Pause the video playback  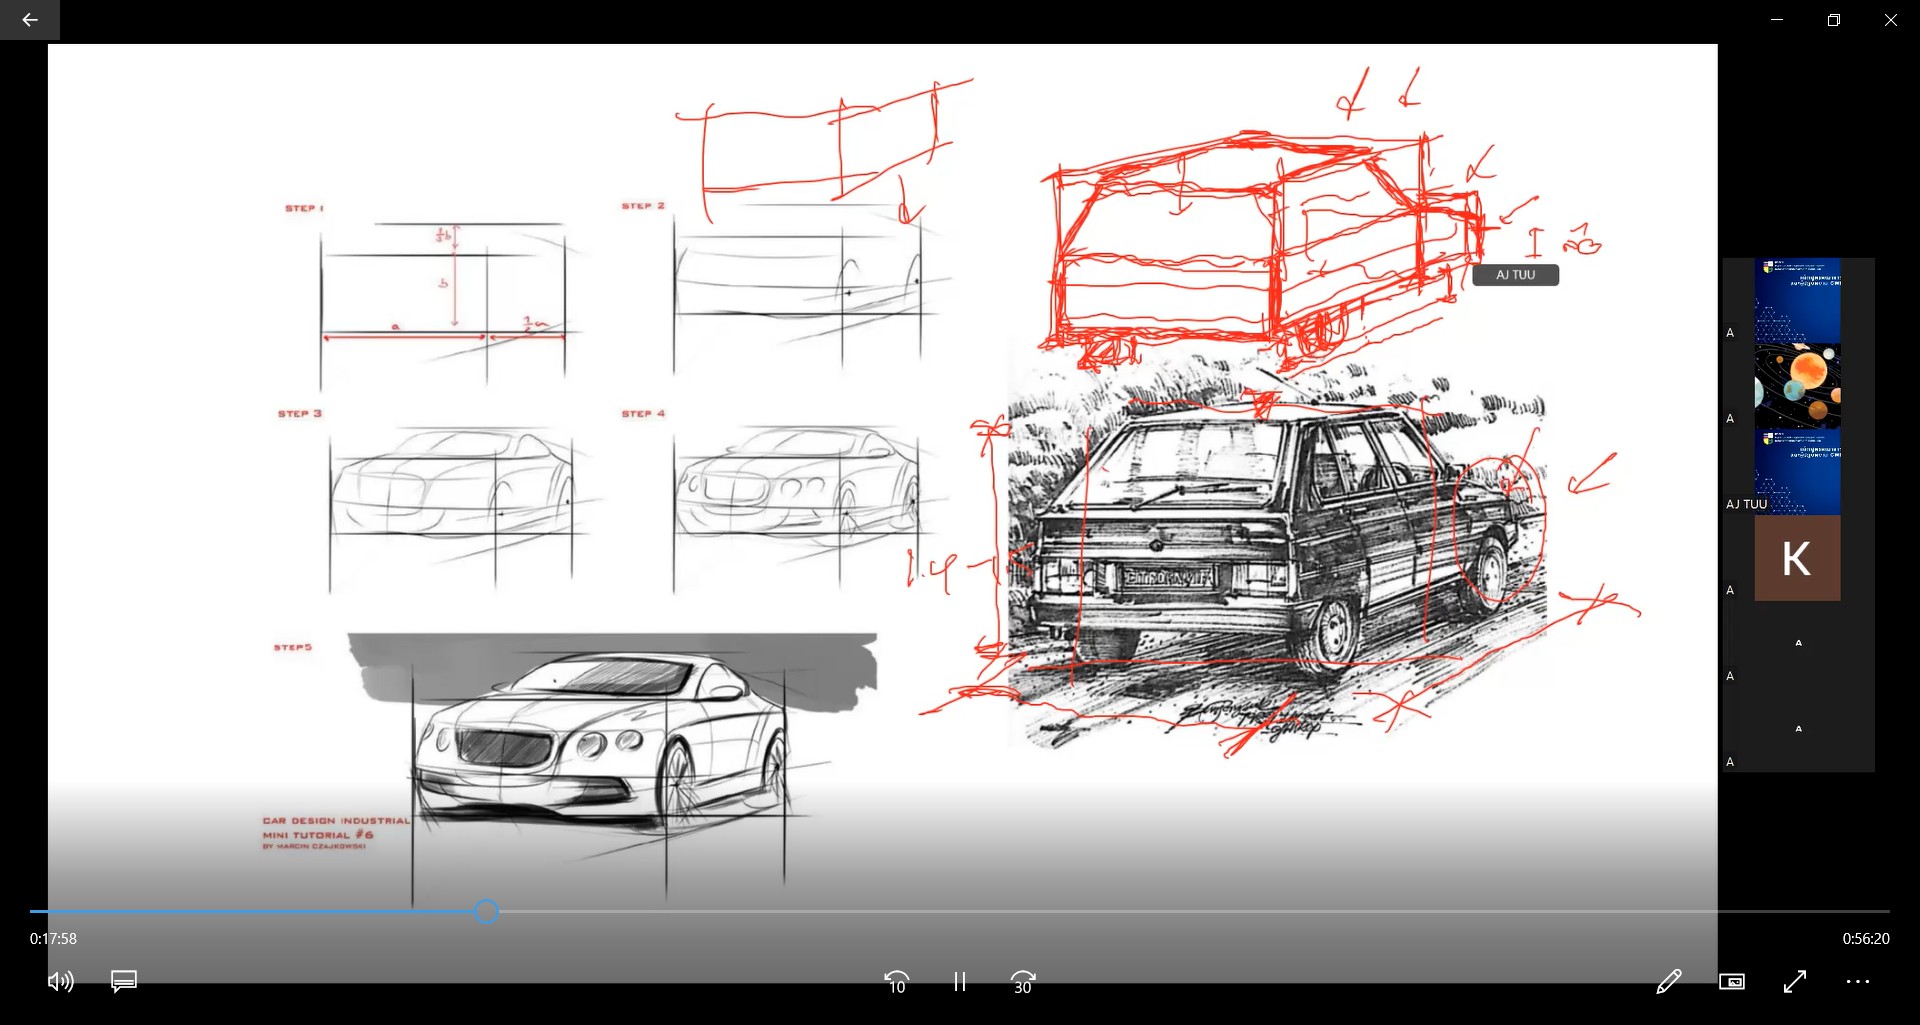click(960, 982)
